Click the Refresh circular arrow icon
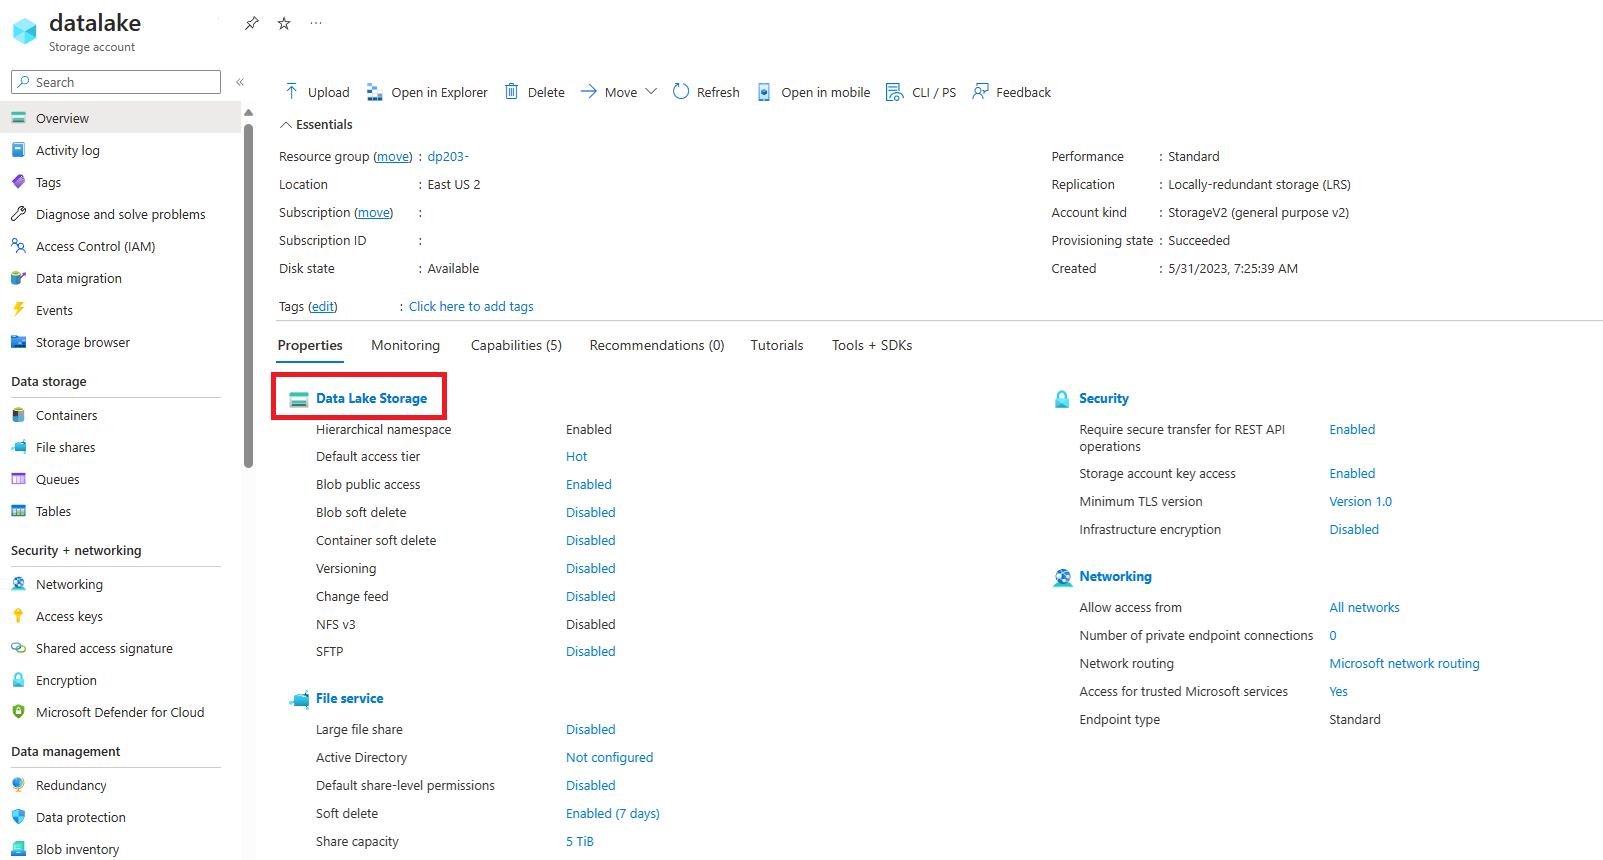The image size is (1603, 860). click(681, 92)
